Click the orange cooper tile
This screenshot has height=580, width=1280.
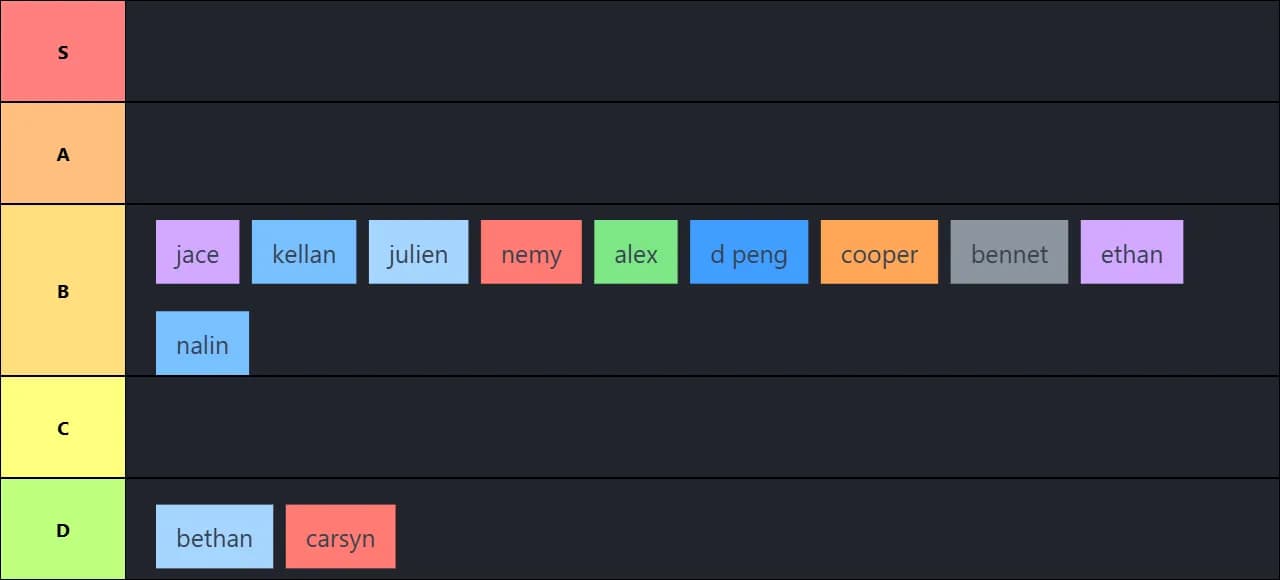[879, 252]
